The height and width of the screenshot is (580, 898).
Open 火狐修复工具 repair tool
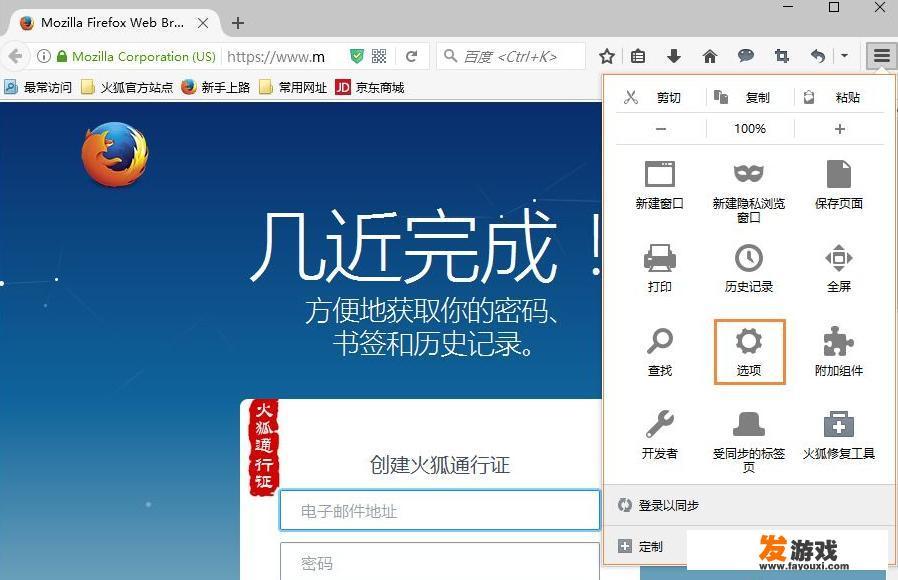pyautogui.click(x=838, y=435)
